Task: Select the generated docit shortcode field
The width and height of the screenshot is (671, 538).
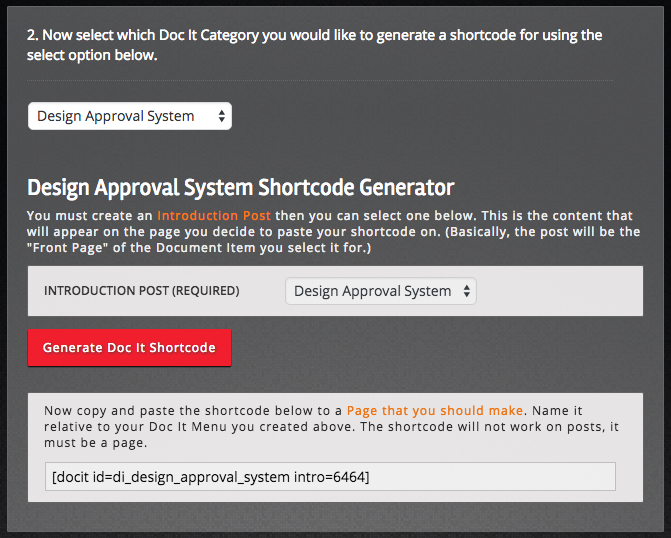Action: 330,476
